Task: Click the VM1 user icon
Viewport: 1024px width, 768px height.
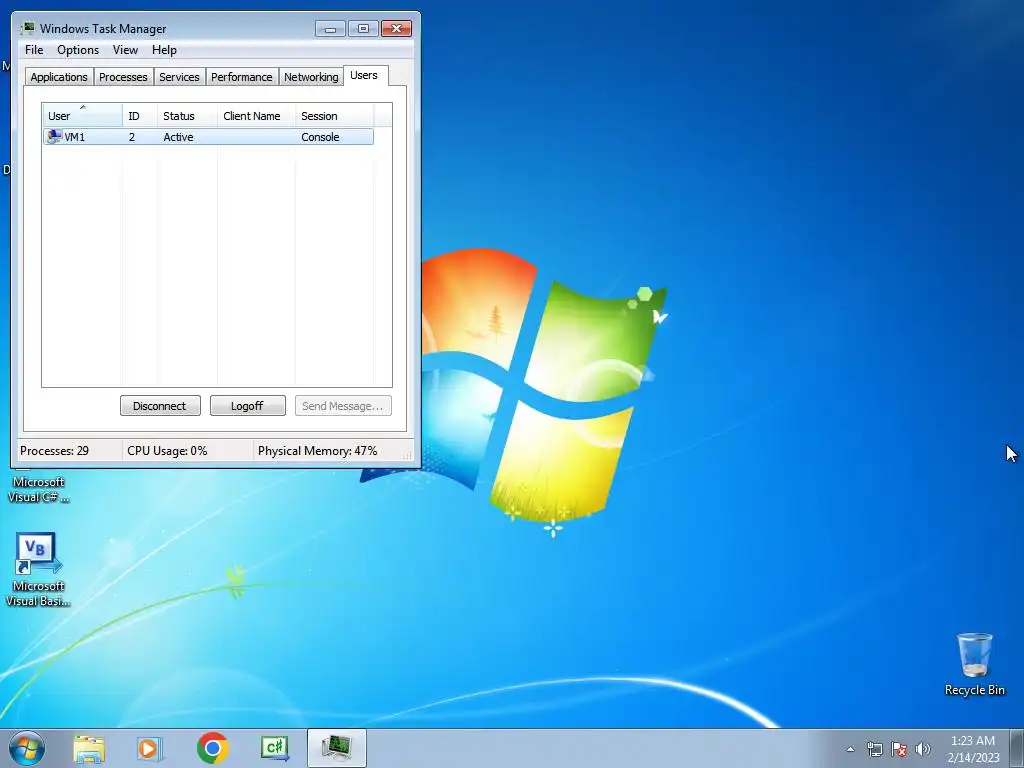Action: coord(54,136)
